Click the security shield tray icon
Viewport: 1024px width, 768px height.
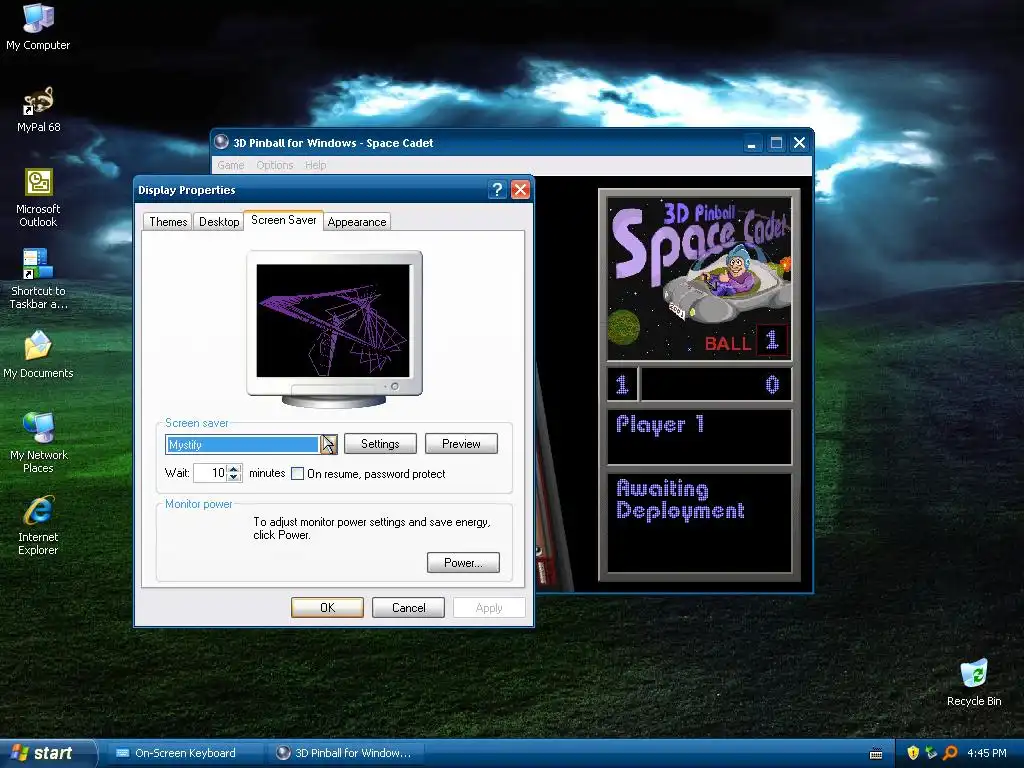913,753
